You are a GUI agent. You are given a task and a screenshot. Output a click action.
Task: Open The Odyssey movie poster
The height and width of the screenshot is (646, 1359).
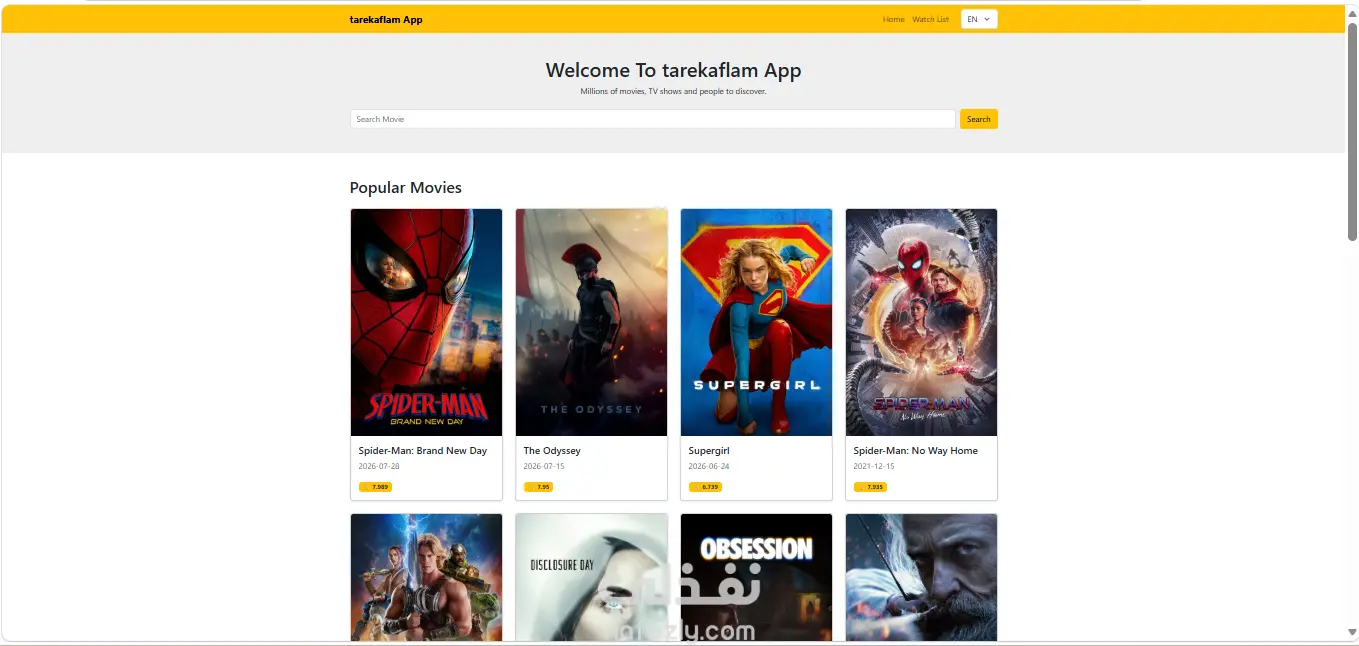coord(591,322)
